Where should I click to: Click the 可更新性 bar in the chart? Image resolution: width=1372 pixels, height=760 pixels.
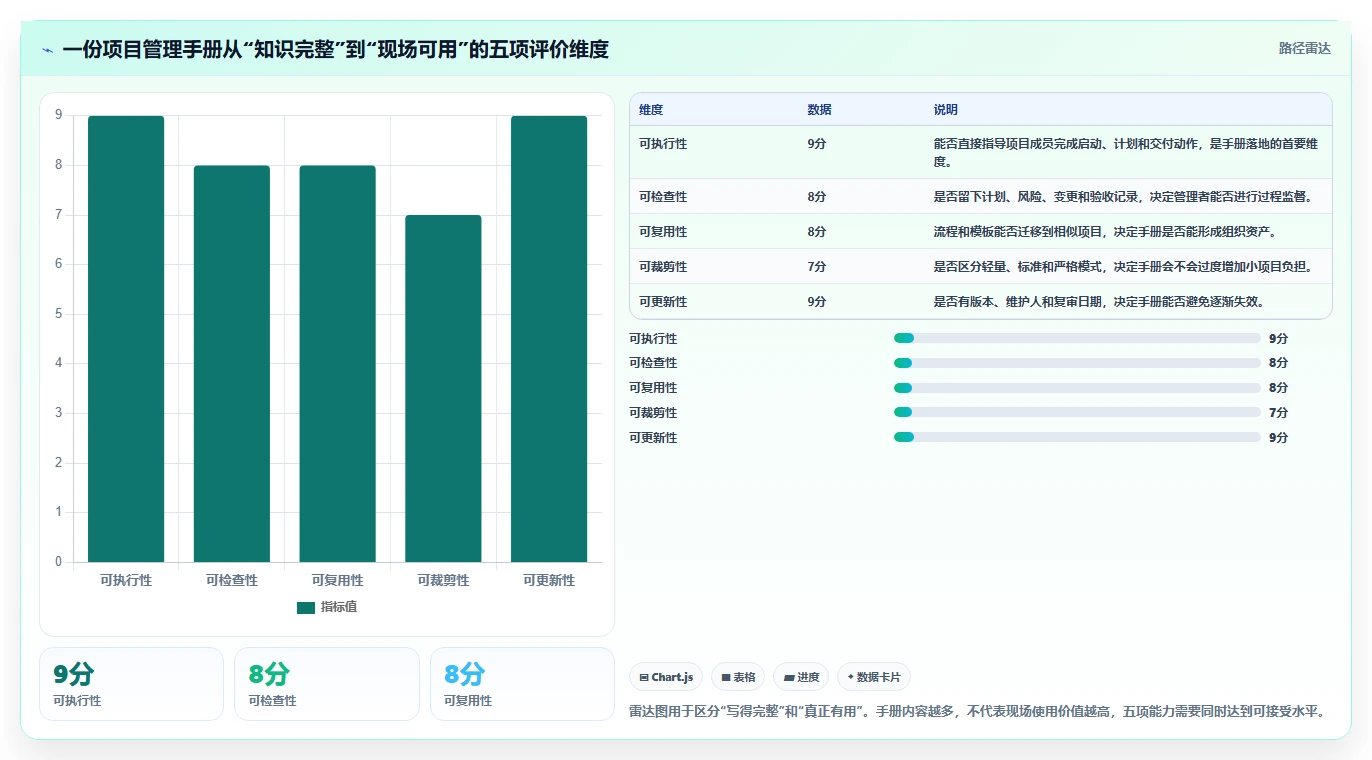(x=549, y=339)
